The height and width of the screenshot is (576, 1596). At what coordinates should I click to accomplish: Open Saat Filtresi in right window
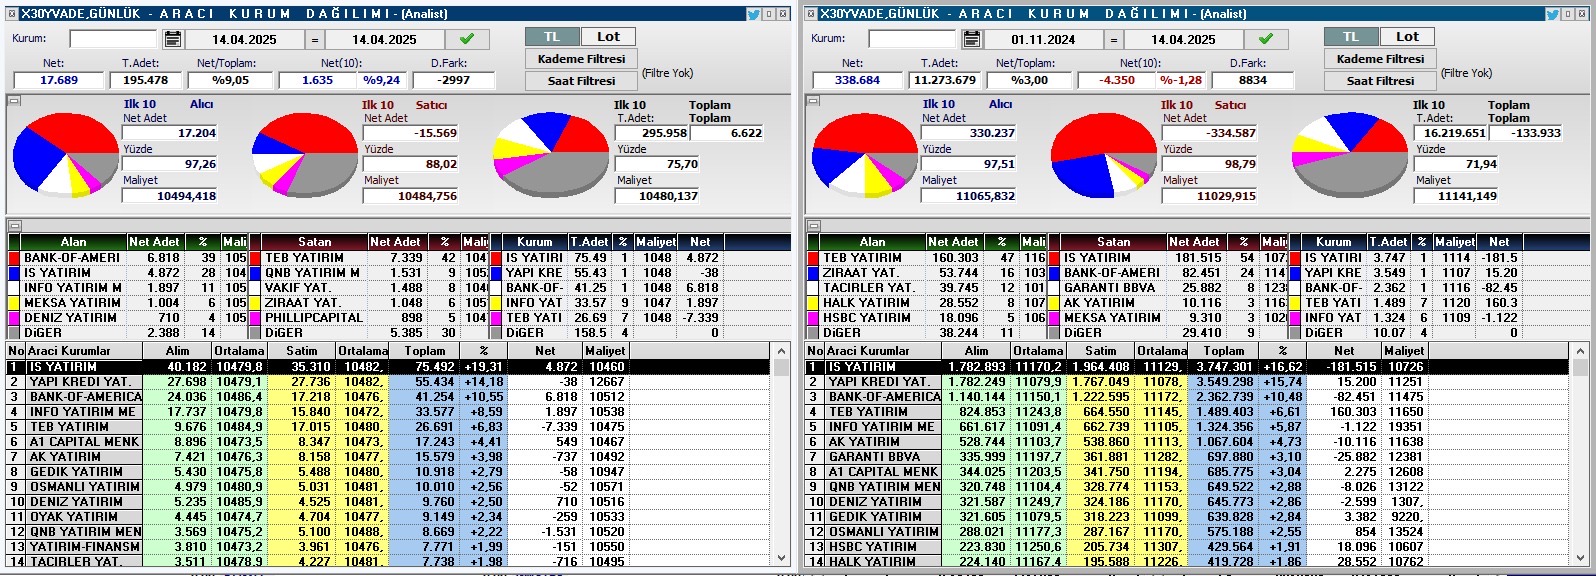coord(1380,81)
